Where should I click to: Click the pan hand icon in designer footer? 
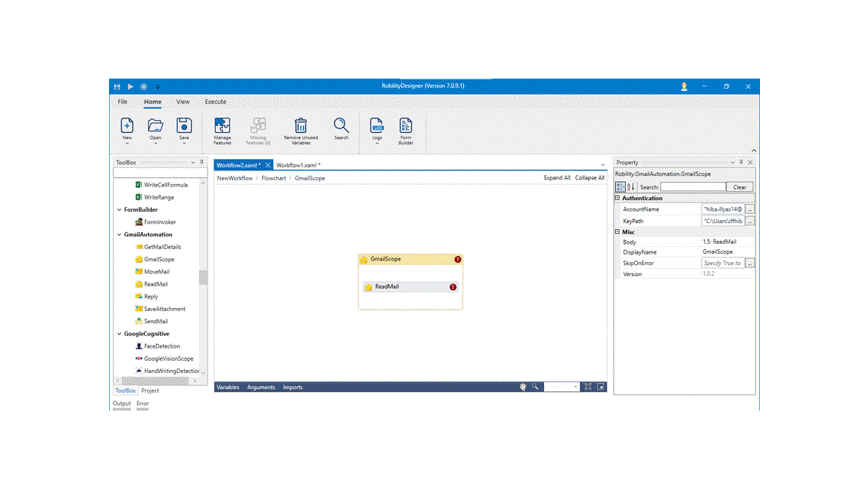point(523,387)
